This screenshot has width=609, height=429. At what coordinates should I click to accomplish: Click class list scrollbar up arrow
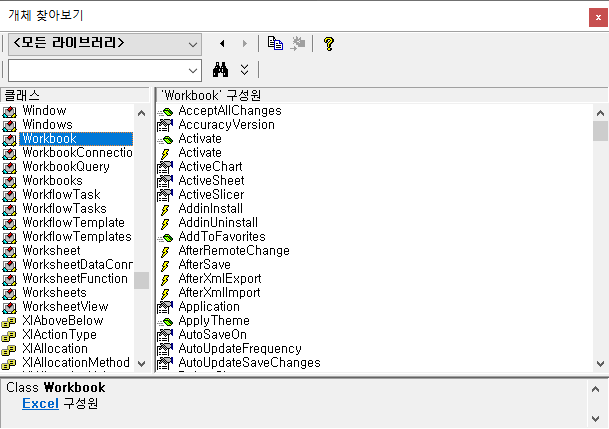pos(142,113)
